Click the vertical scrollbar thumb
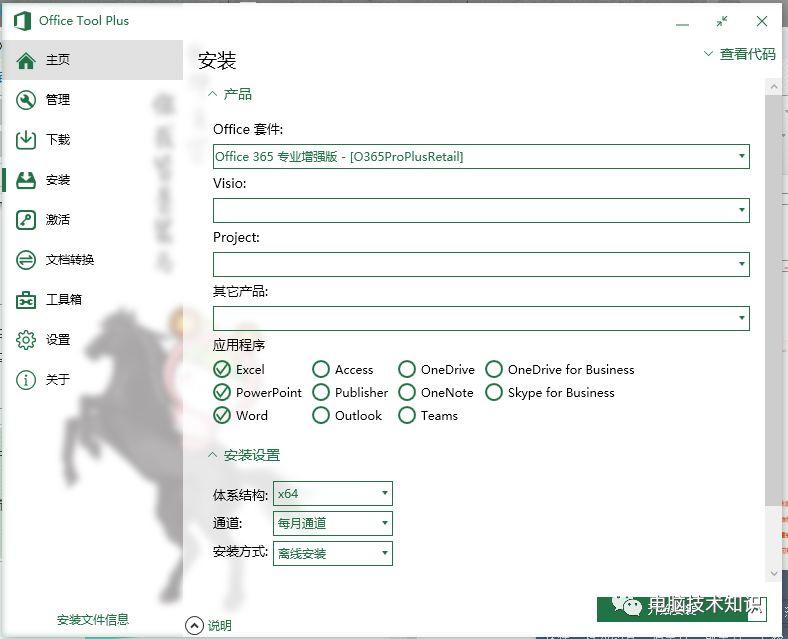 (x=774, y=300)
